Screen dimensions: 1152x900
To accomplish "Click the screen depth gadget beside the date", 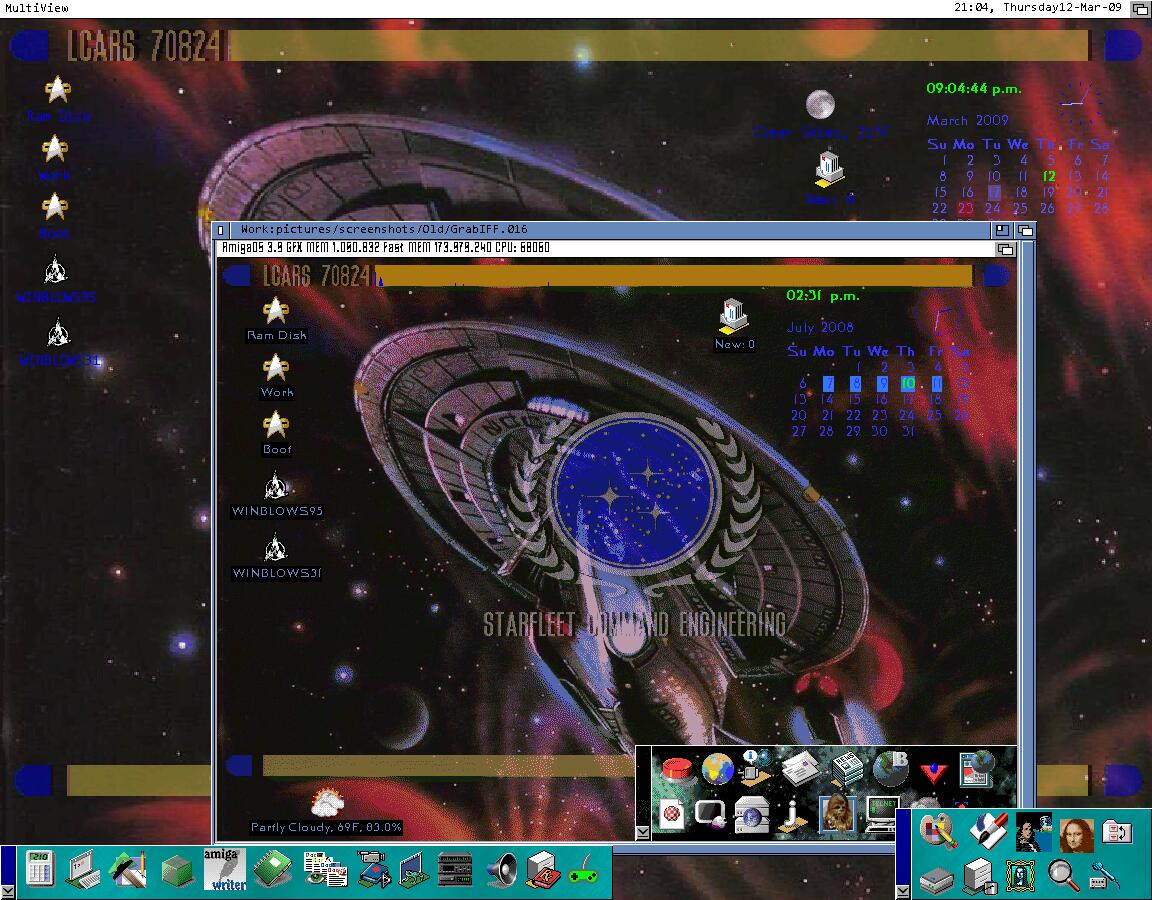I will pos(1140,8).
